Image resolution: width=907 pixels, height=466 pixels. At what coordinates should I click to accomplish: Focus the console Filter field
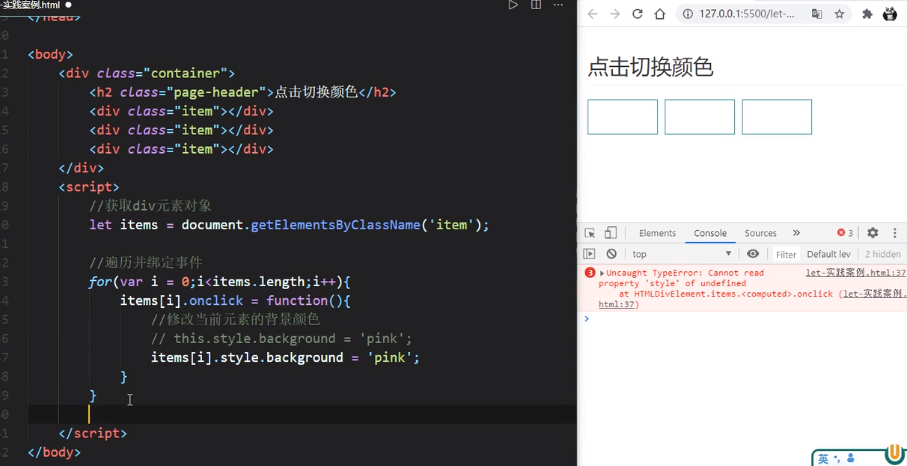pyautogui.click(x=786, y=254)
